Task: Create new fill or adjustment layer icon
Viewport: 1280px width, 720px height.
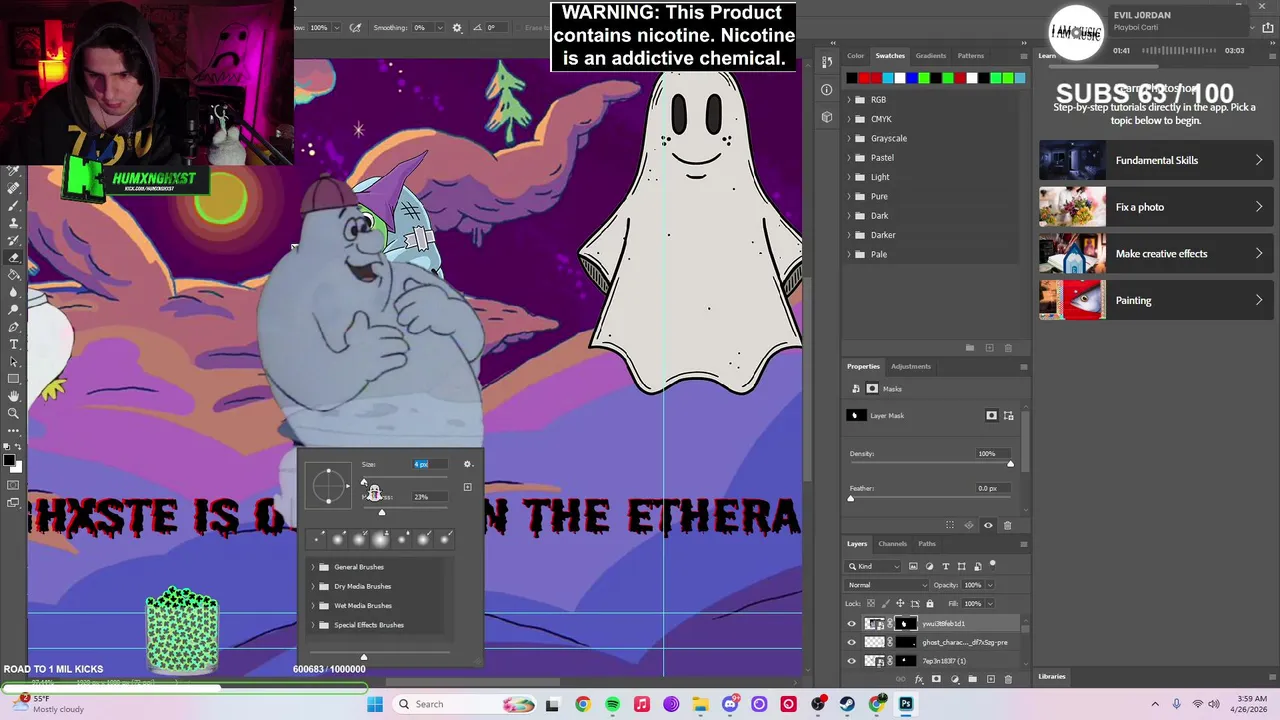Action: (954, 679)
